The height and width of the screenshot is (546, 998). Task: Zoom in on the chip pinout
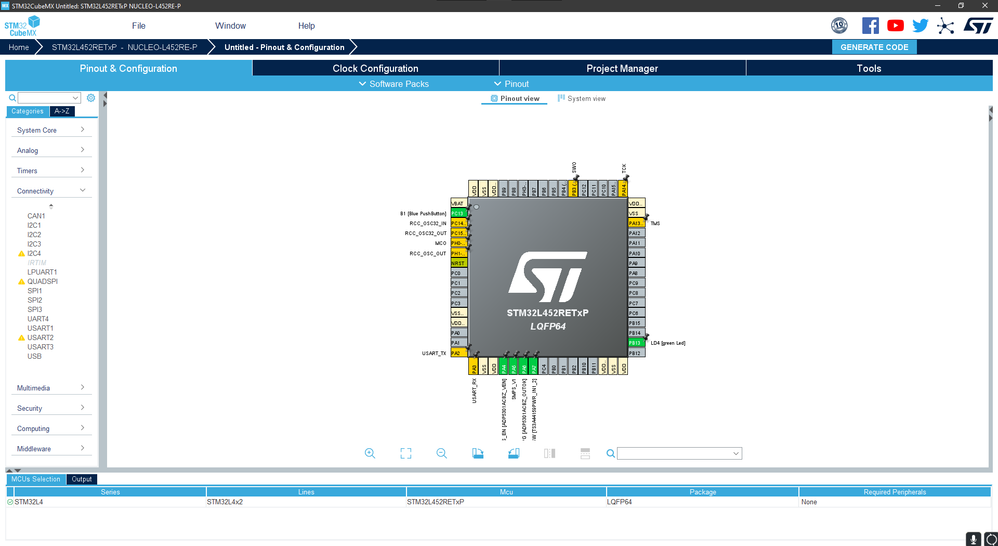click(370, 453)
